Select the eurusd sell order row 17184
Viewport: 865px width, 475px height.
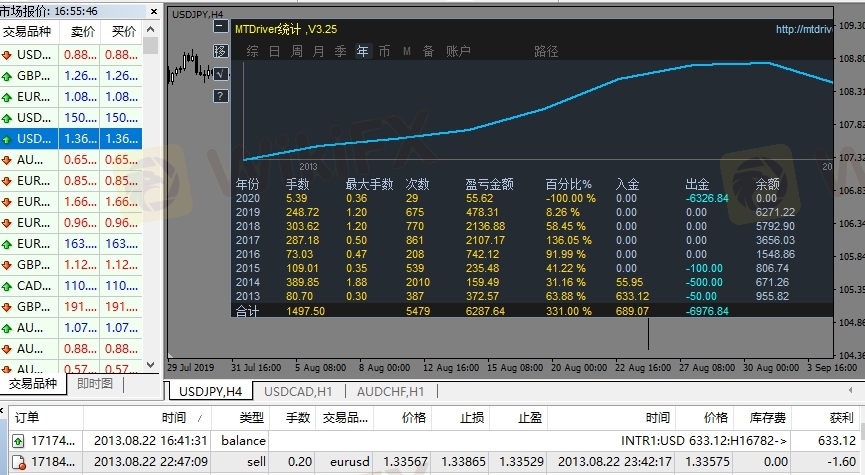point(434,462)
